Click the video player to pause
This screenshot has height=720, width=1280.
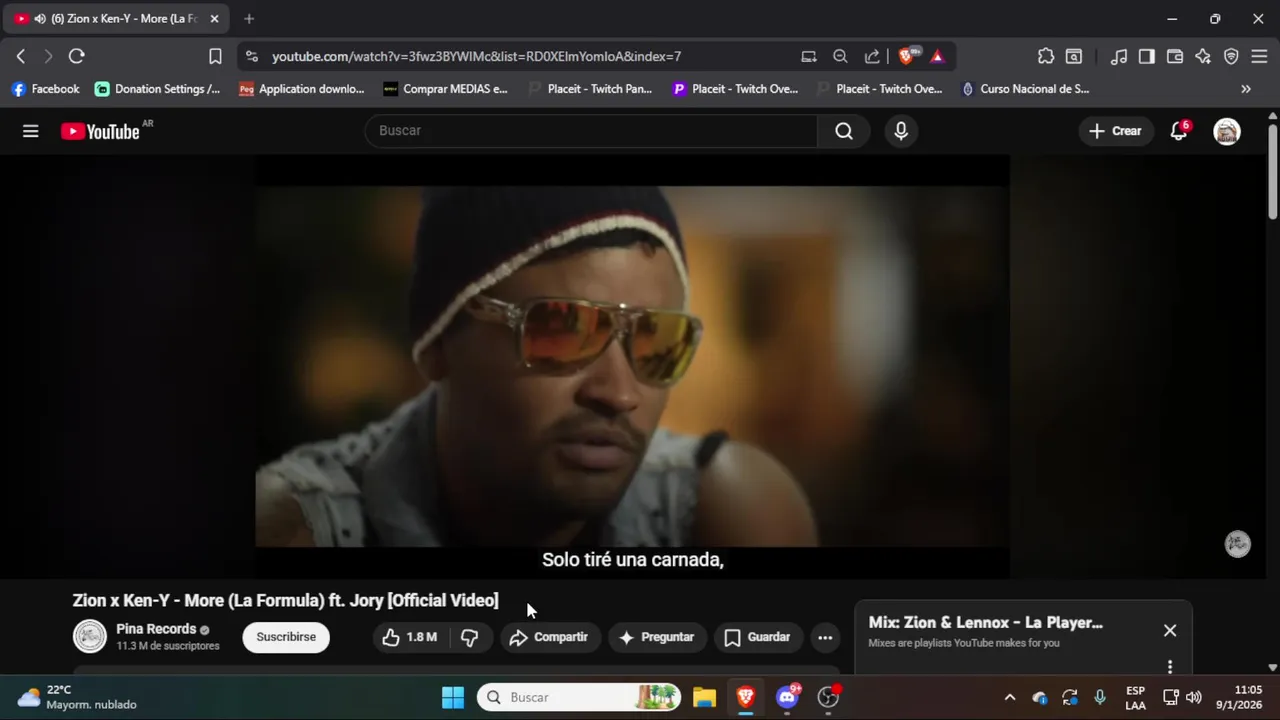click(x=632, y=366)
